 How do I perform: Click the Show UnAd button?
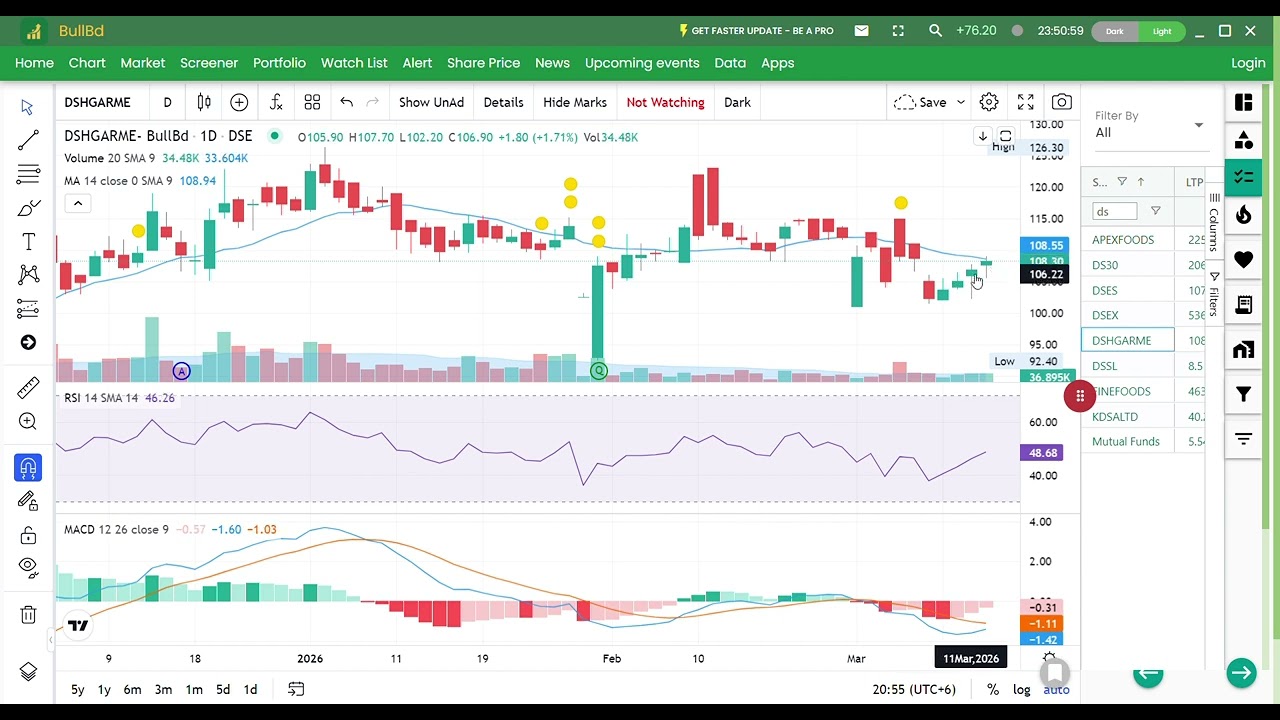point(431,102)
